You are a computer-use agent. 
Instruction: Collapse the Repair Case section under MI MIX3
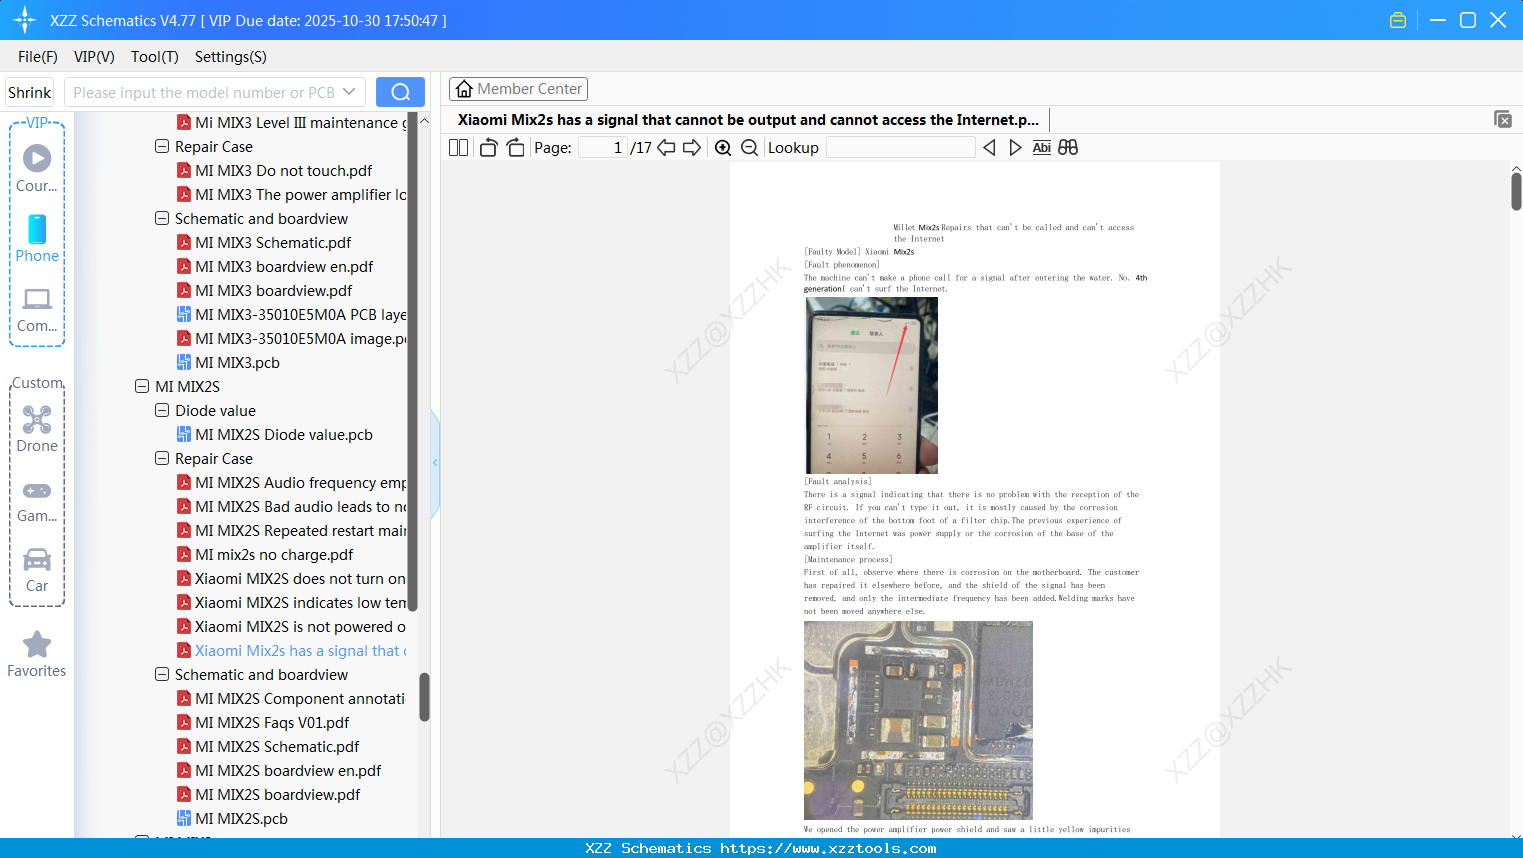161,146
